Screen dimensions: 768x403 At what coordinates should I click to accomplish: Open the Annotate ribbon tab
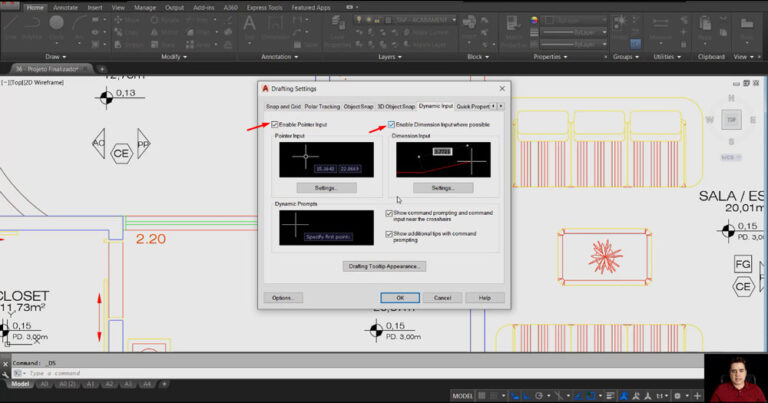(65, 7)
